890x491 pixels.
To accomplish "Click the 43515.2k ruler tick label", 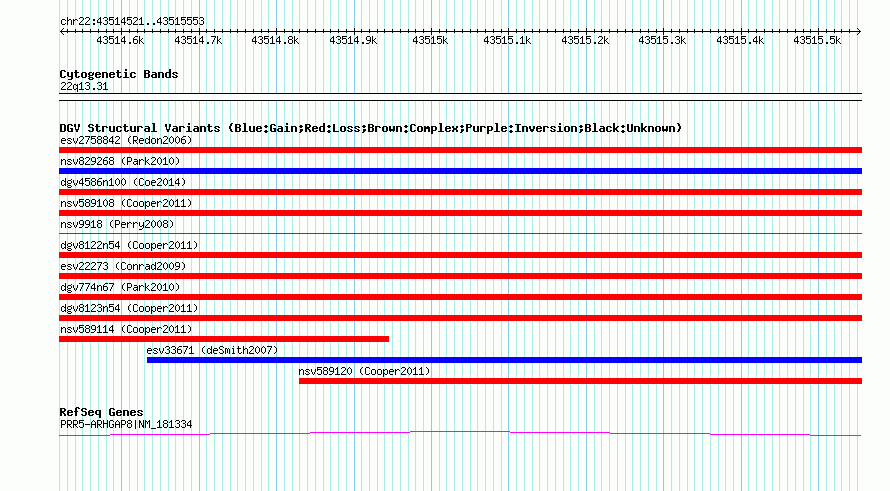I will 585,40.
